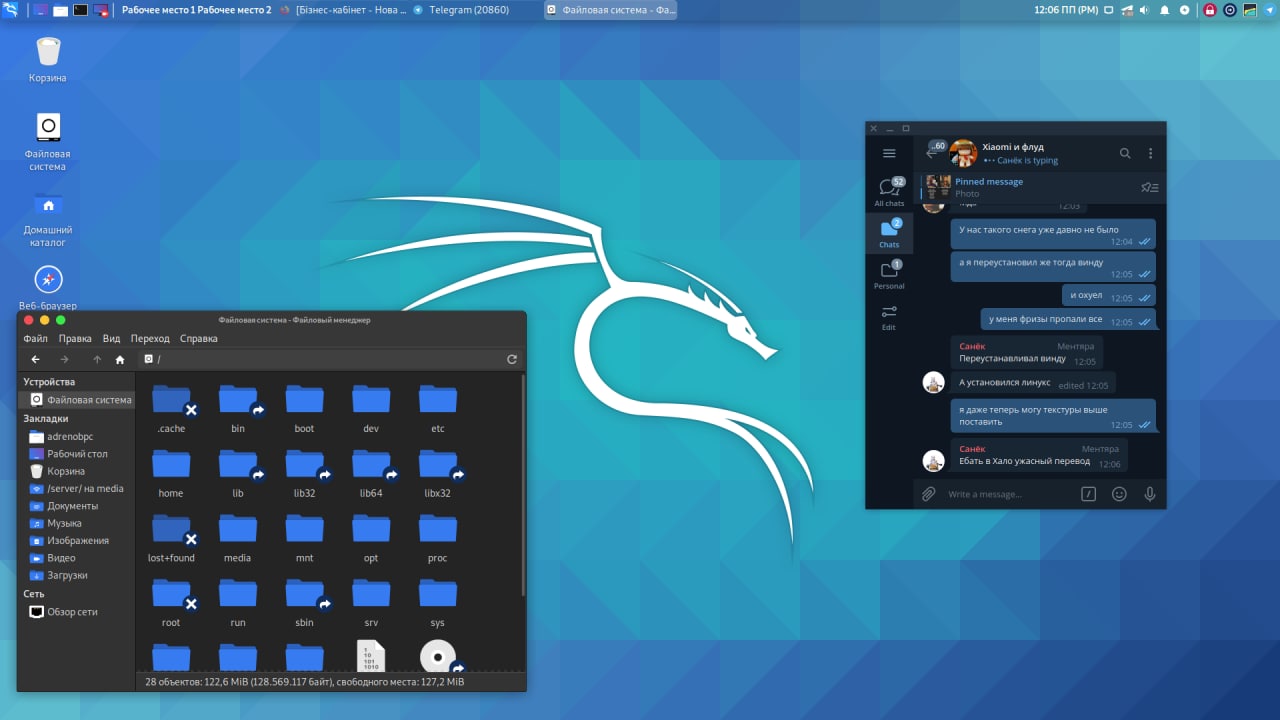Click the file manager vertical scrollbar
This screenshot has height=720, width=1280.
tap(522, 485)
